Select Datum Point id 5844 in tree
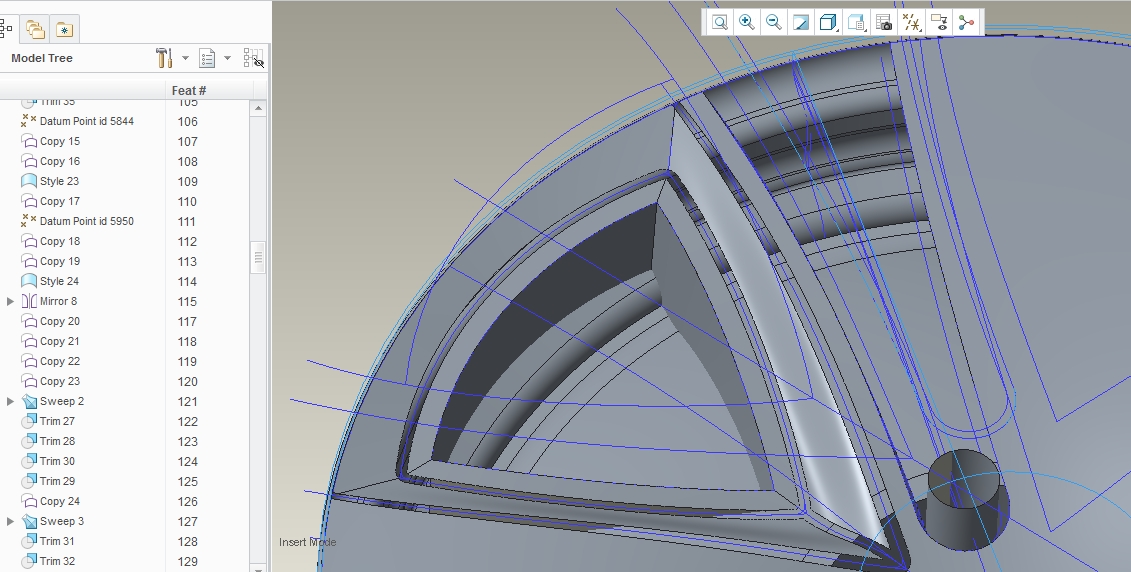 (87, 121)
